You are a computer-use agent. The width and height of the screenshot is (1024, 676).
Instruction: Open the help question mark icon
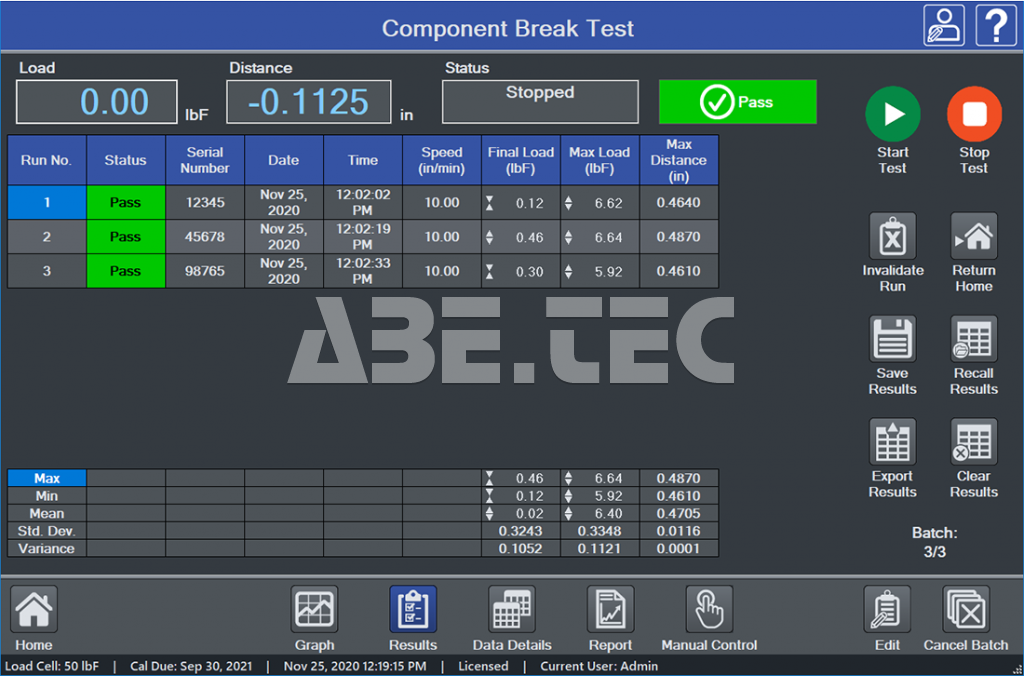[x=995, y=26]
